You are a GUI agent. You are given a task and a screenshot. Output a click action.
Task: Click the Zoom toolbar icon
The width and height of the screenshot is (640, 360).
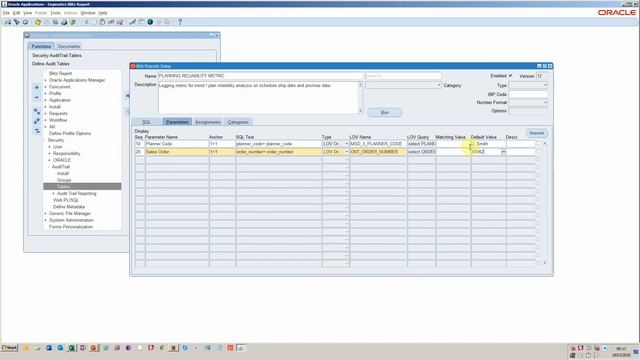tap(141, 22)
